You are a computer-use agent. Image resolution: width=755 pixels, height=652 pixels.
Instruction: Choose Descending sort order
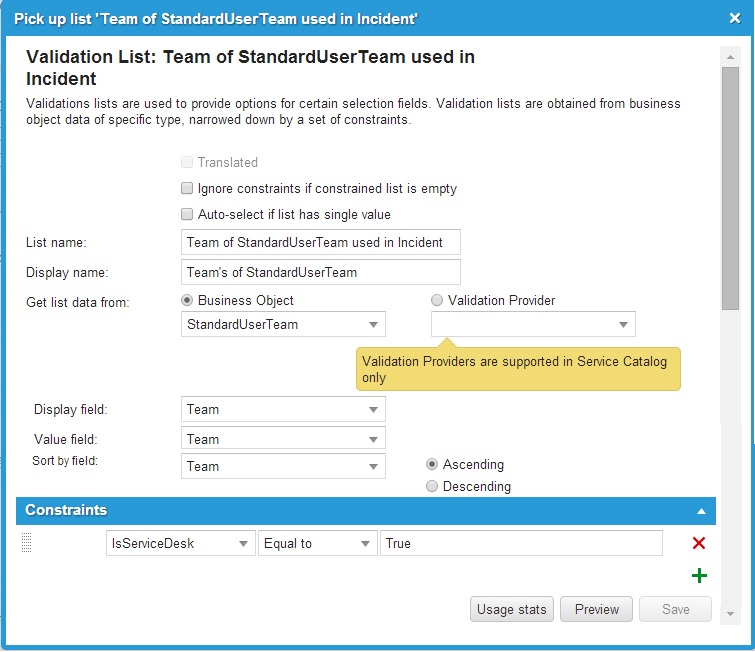pos(432,486)
